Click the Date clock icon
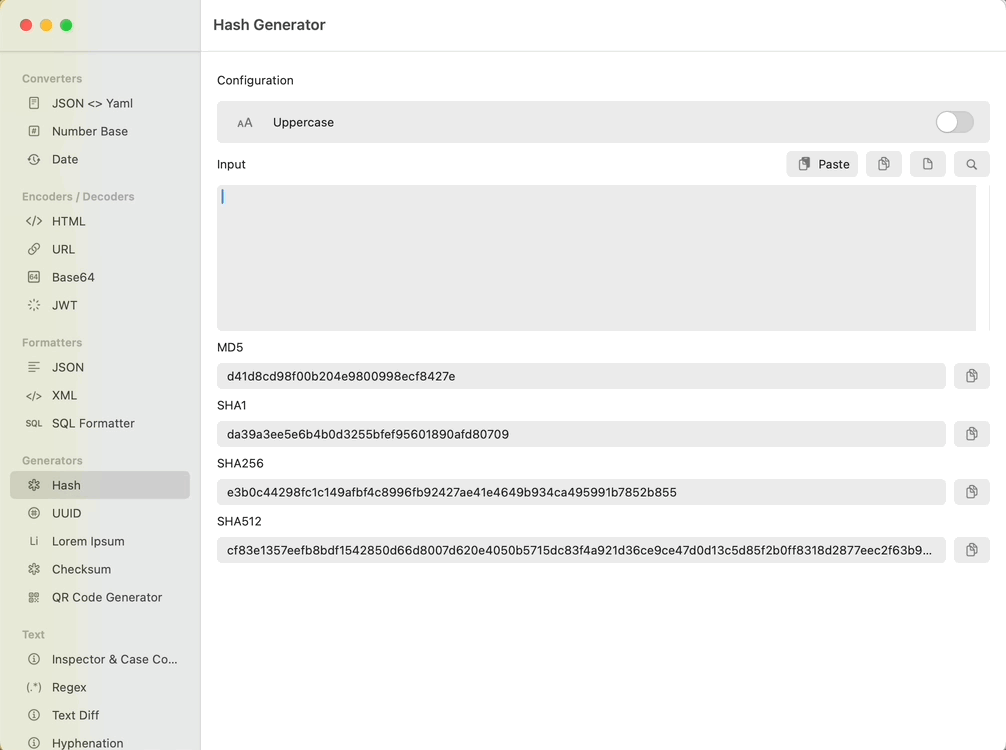The image size is (1006, 750). click(34, 159)
